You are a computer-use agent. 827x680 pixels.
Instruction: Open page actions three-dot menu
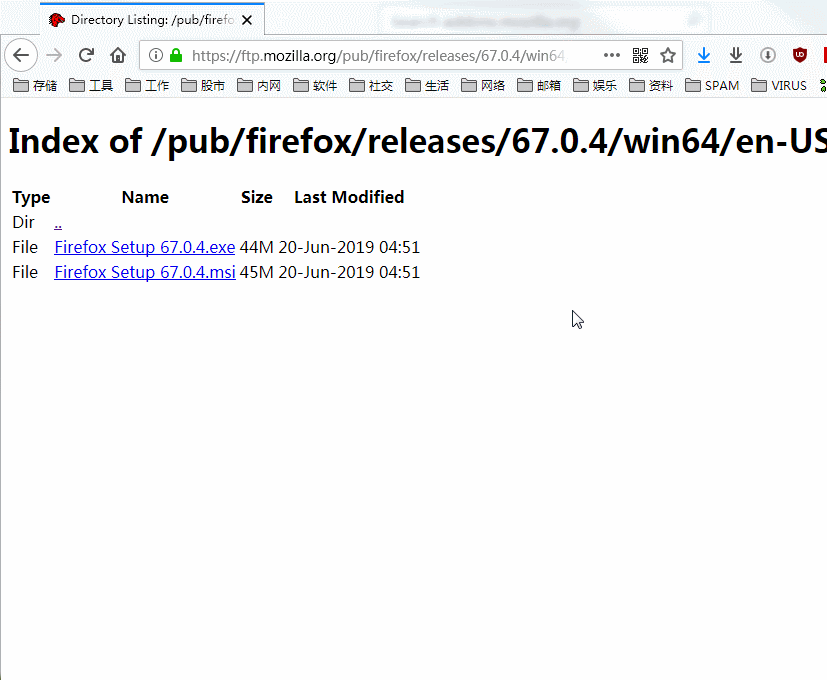(x=612, y=55)
